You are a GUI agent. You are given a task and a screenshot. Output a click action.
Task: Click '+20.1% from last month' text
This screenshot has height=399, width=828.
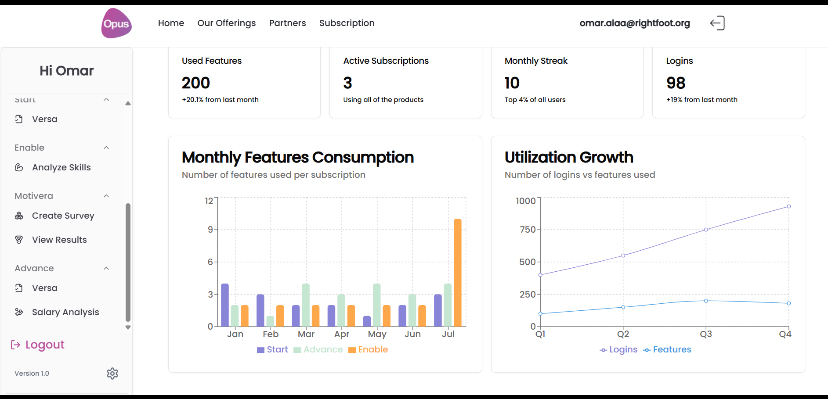point(220,100)
